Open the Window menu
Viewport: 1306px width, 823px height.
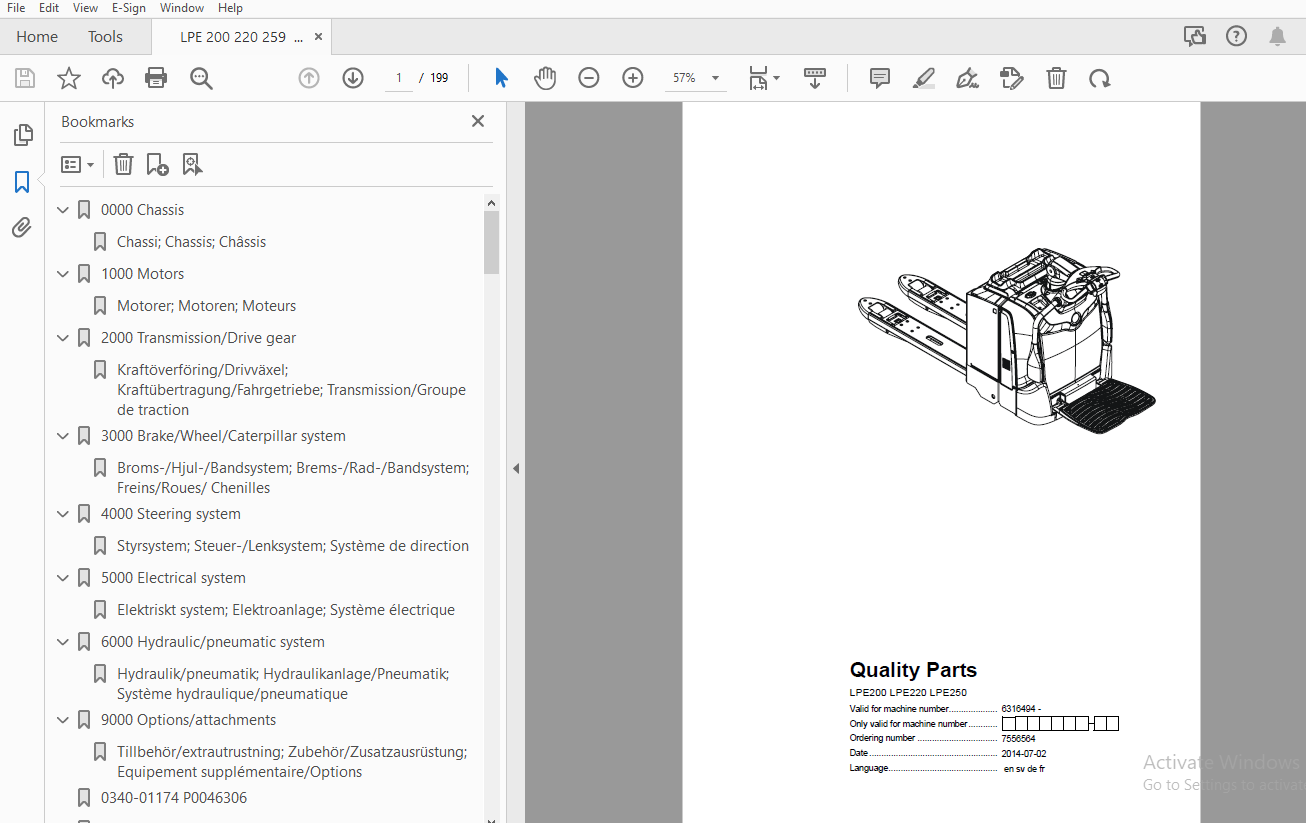[x=182, y=8]
